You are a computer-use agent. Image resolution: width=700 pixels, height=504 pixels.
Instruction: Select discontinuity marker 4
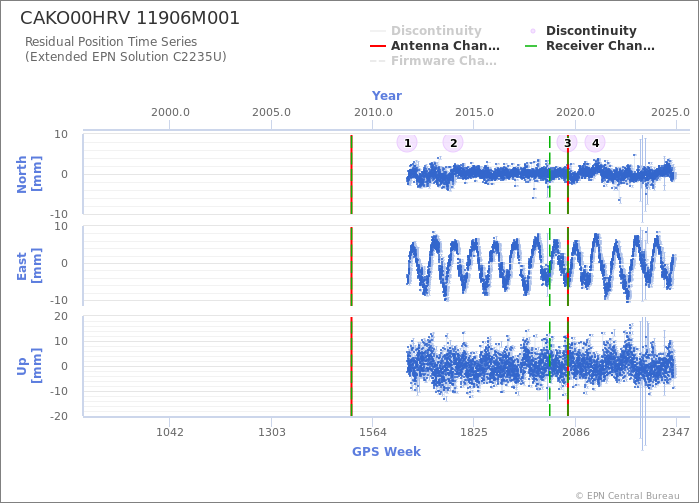coord(595,143)
